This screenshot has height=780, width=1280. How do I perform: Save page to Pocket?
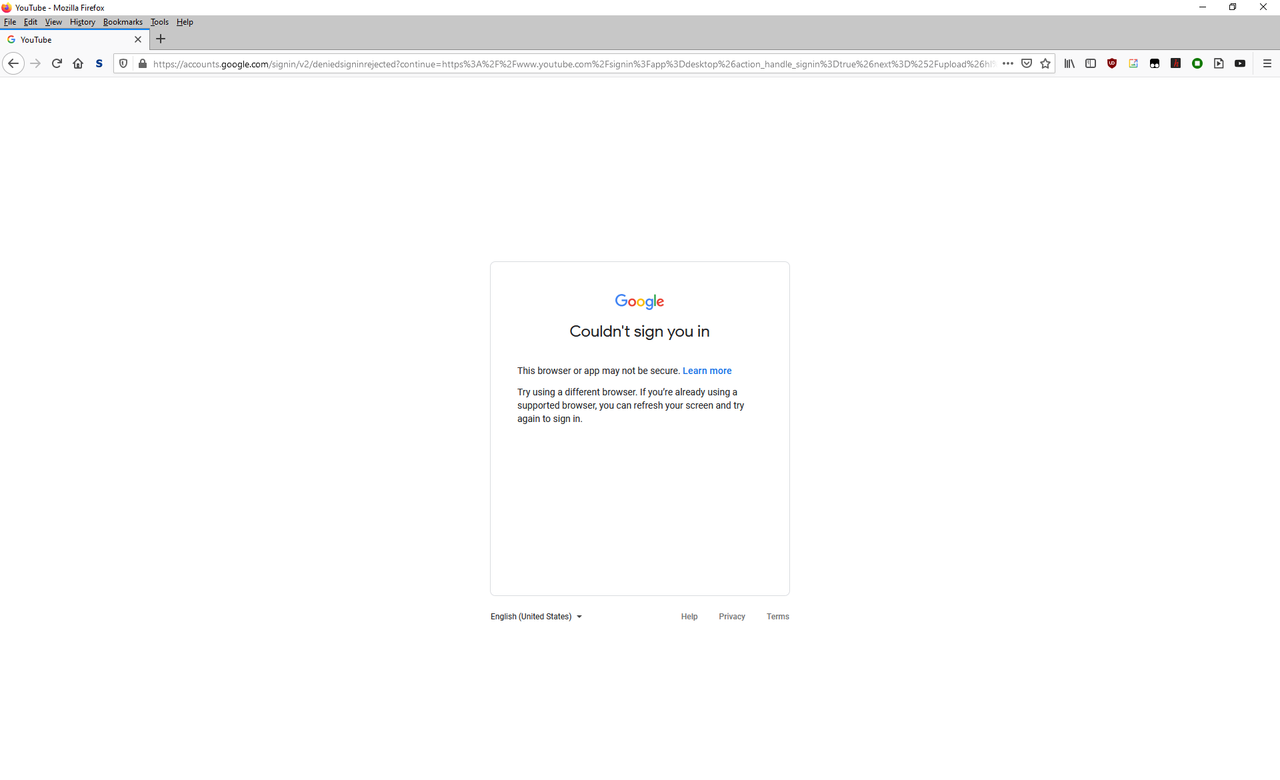click(x=1027, y=63)
